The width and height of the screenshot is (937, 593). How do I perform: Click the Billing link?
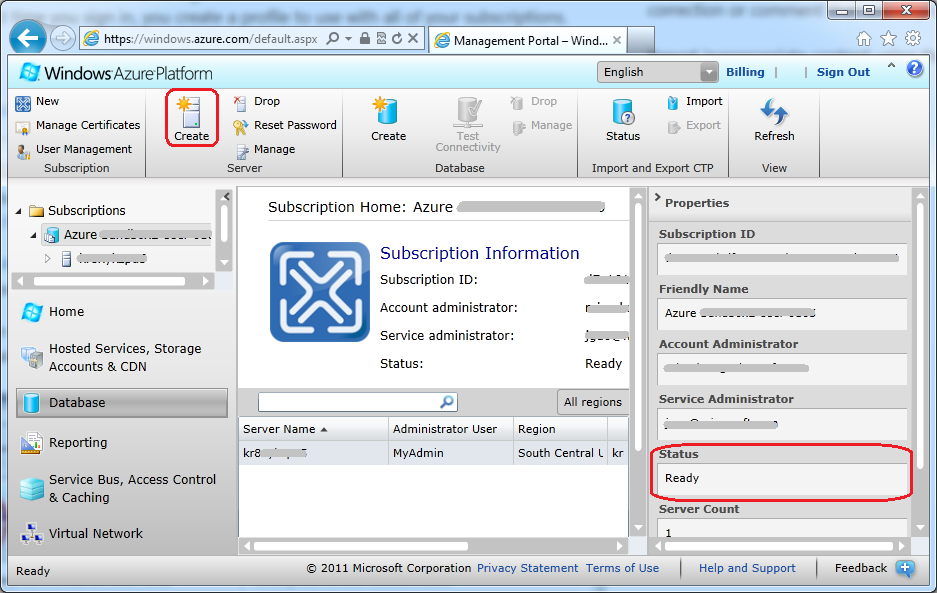click(x=745, y=72)
